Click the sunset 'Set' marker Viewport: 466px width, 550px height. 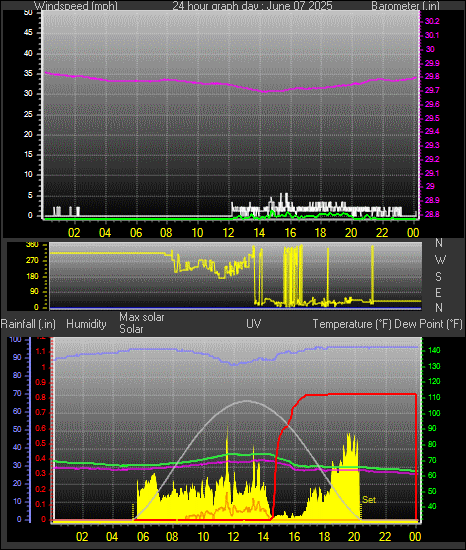coord(369,499)
